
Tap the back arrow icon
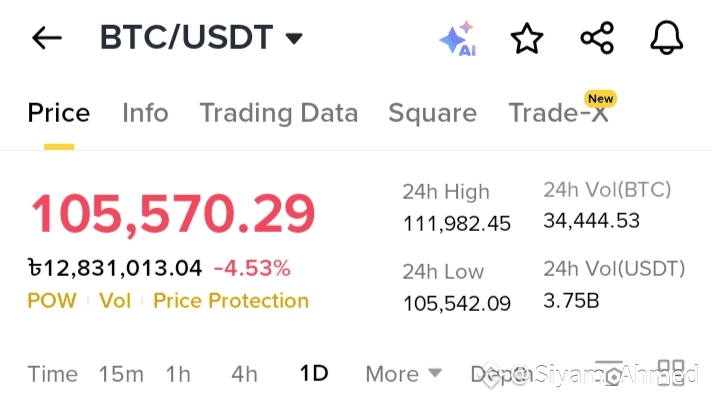pyautogui.click(x=47, y=38)
